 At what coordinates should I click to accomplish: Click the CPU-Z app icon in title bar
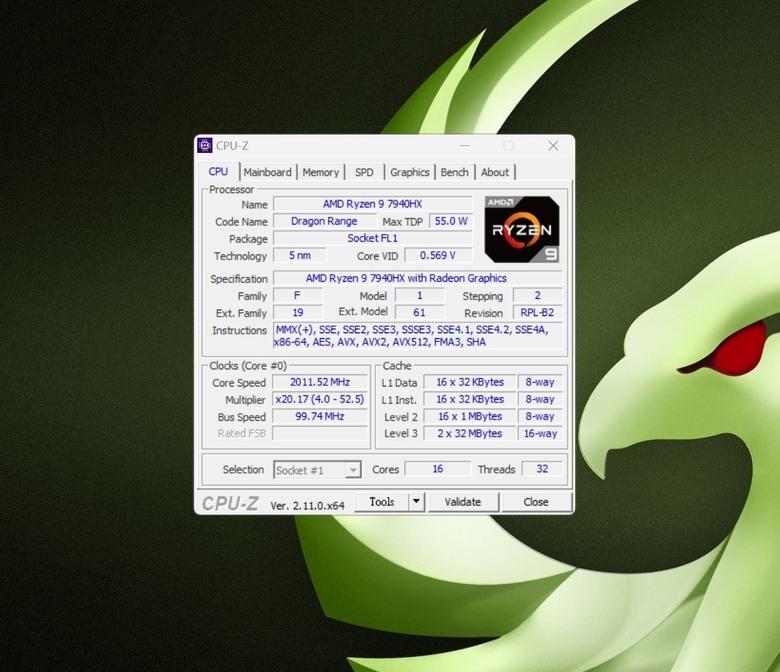point(204,145)
